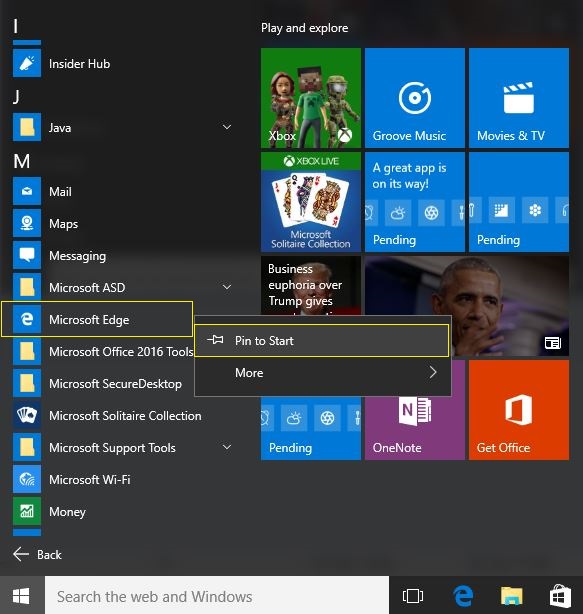
Task: Open the Xbox tile
Action: (311, 98)
